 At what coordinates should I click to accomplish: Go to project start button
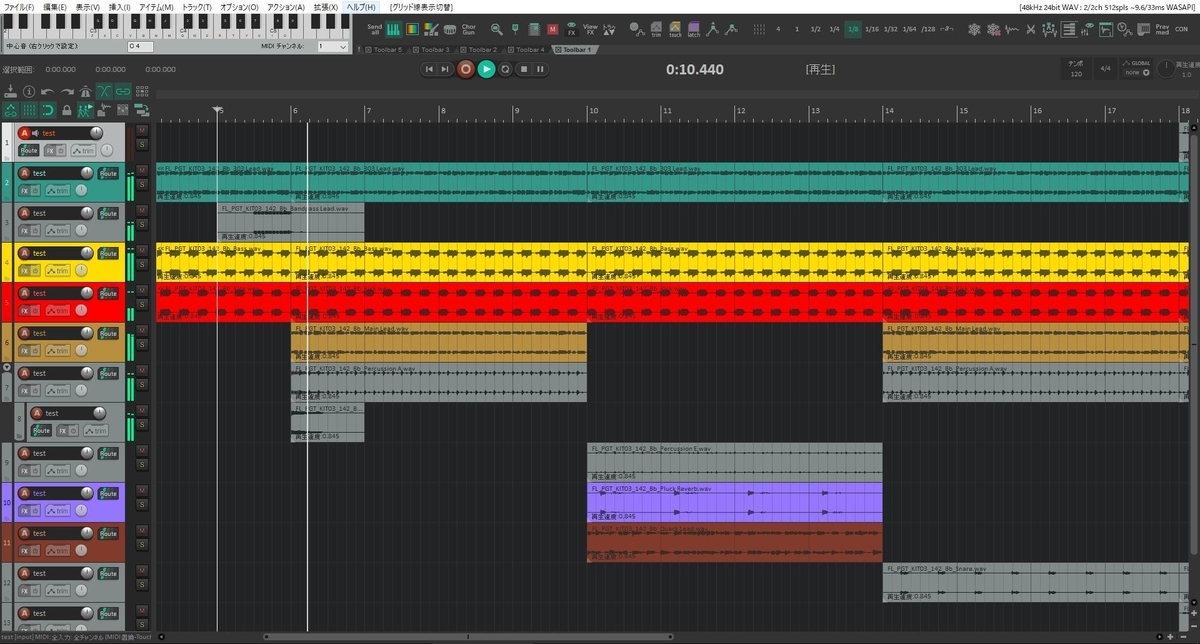tap(429, 69)
